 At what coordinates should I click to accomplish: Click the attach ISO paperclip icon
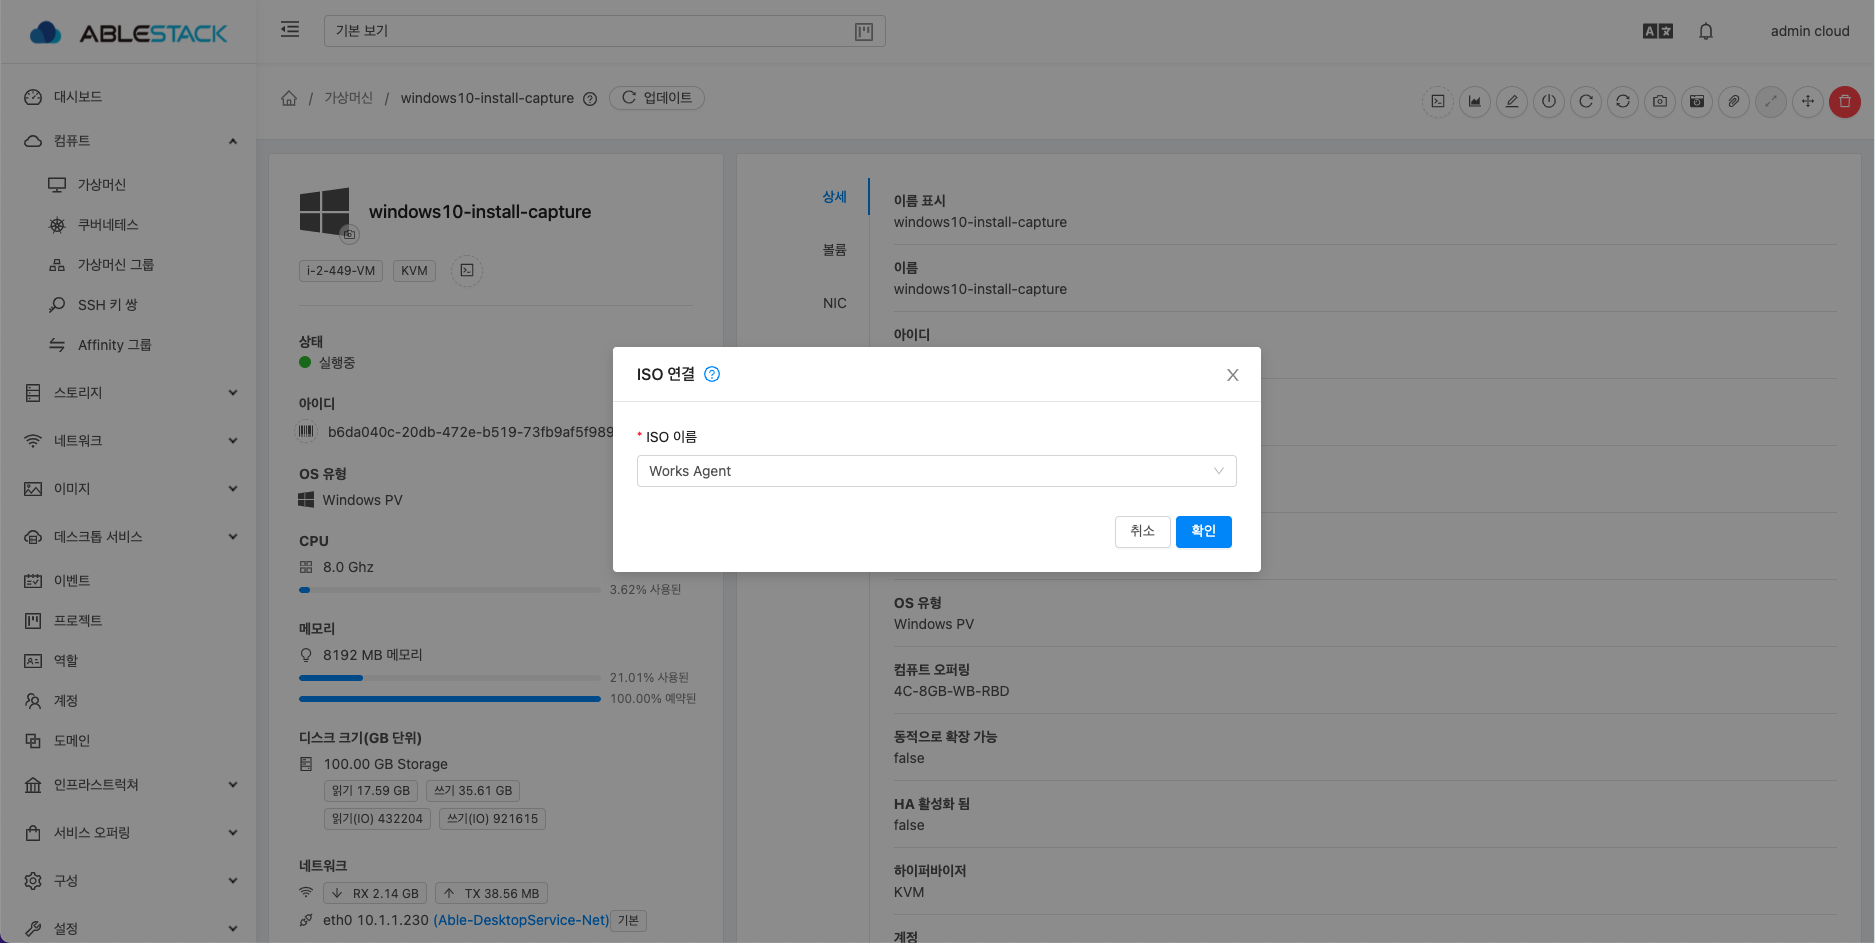click(x=1733, y=101)
